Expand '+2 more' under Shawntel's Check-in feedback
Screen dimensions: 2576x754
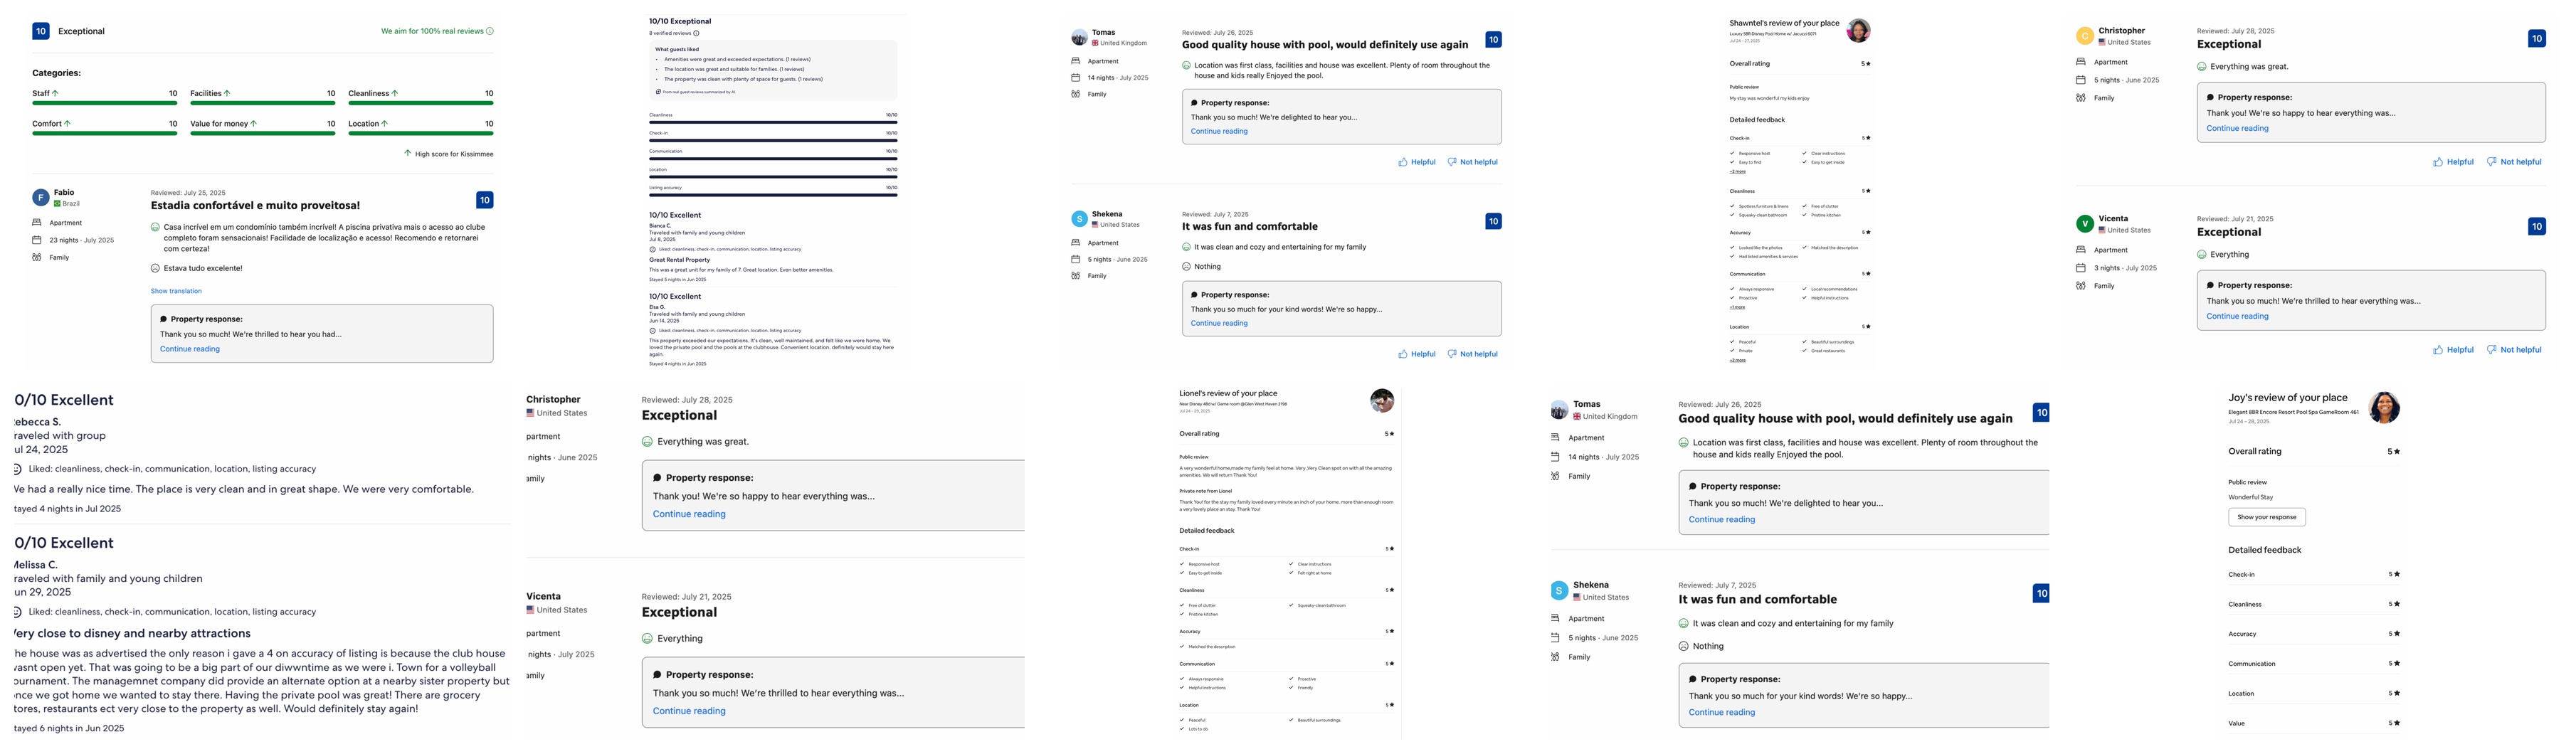click(x=1737, y=172)
